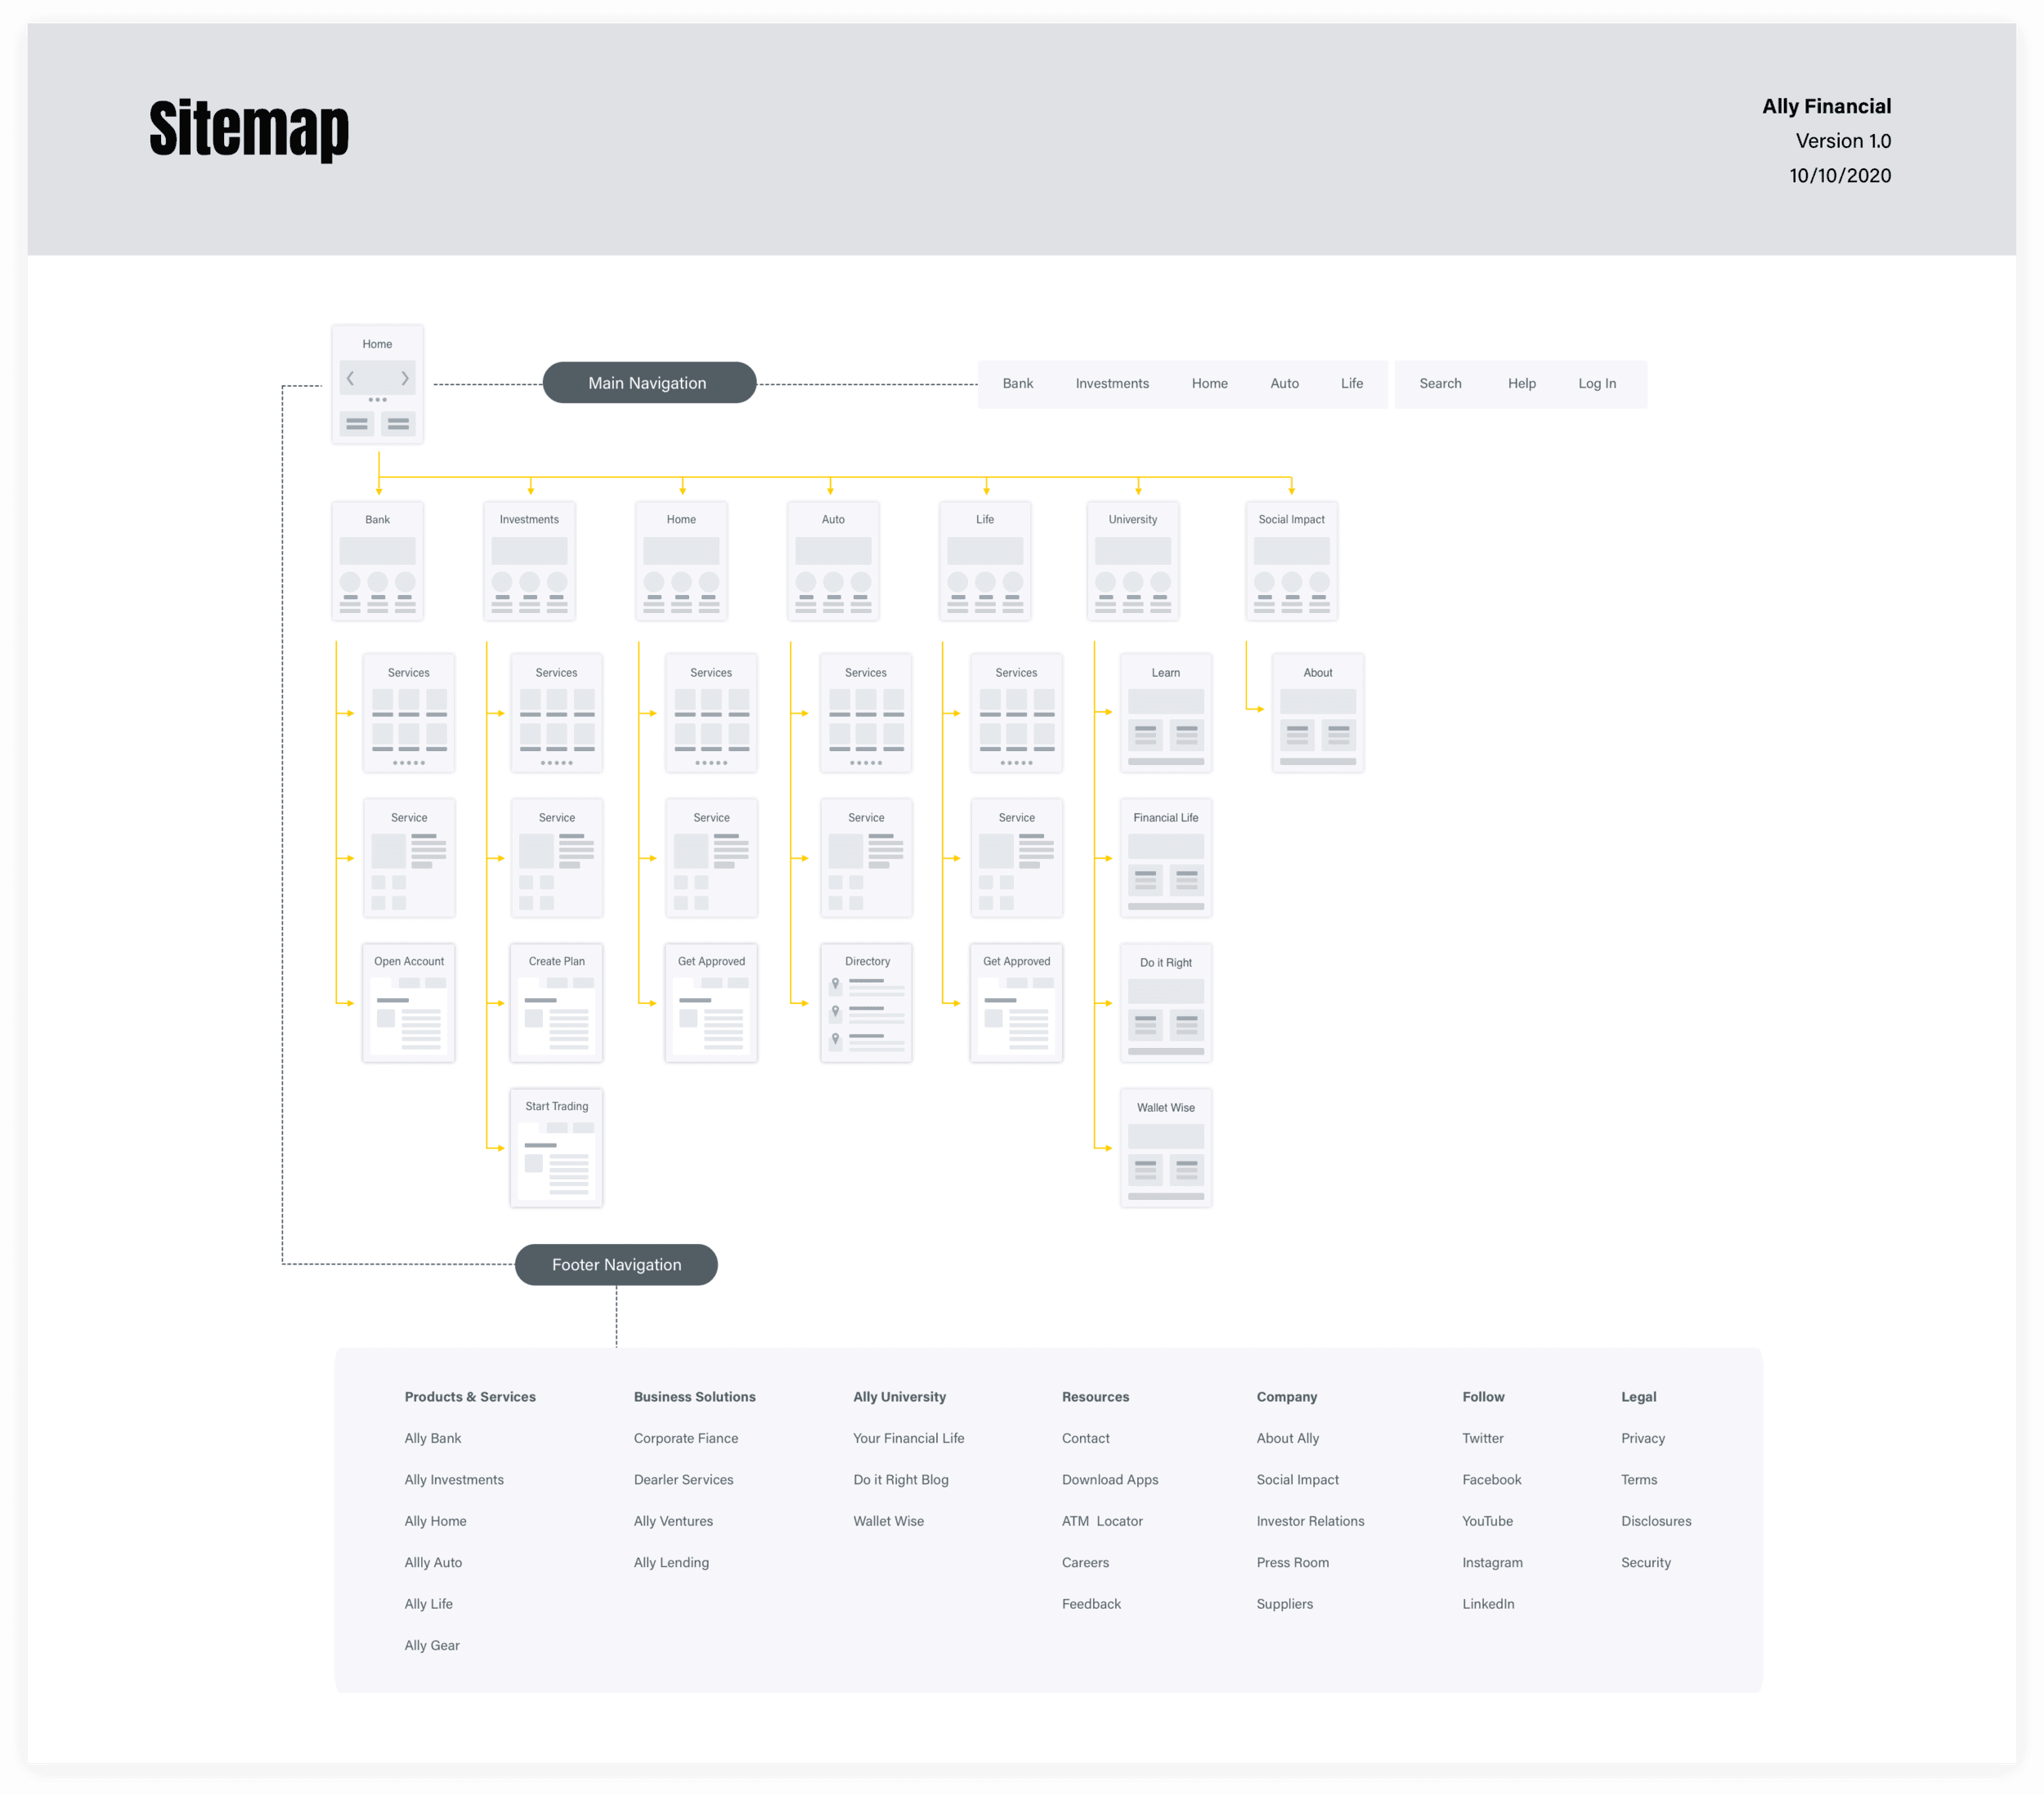Viewport: 2044px width, 1795px height.
Task: Click the Wallet Wise footer link
Action: (x=889, y=1521)
